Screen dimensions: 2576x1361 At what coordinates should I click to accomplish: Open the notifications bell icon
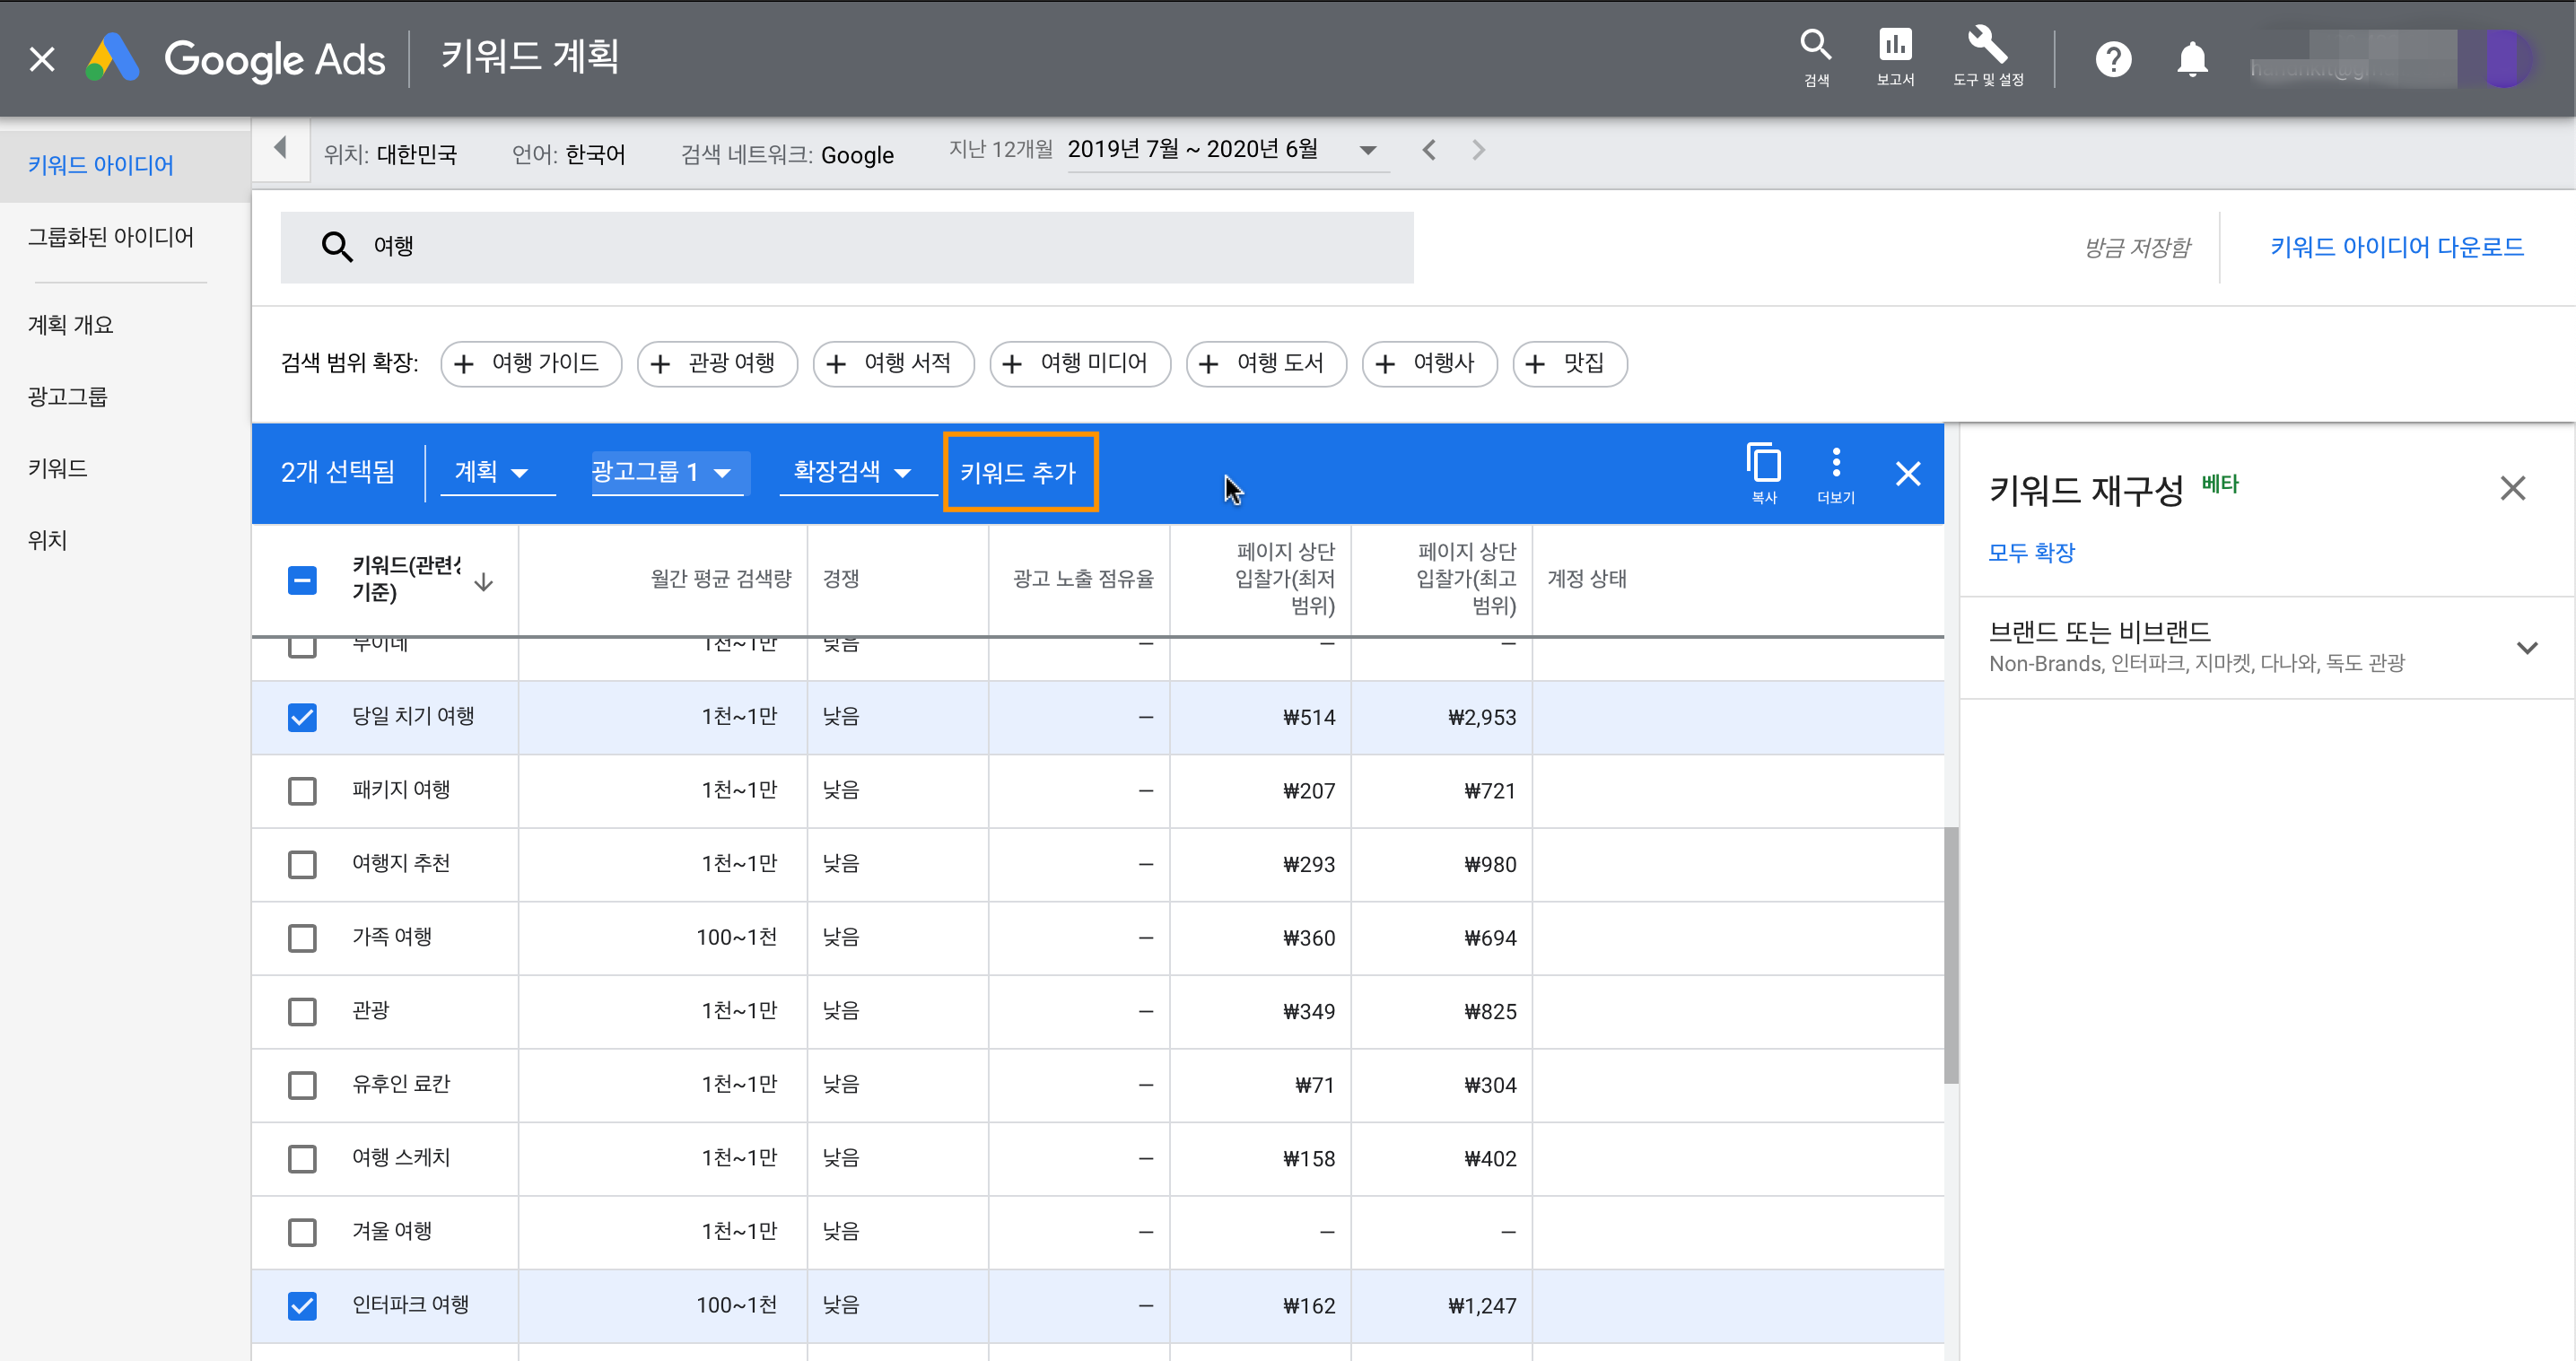tap(2191, 59)
